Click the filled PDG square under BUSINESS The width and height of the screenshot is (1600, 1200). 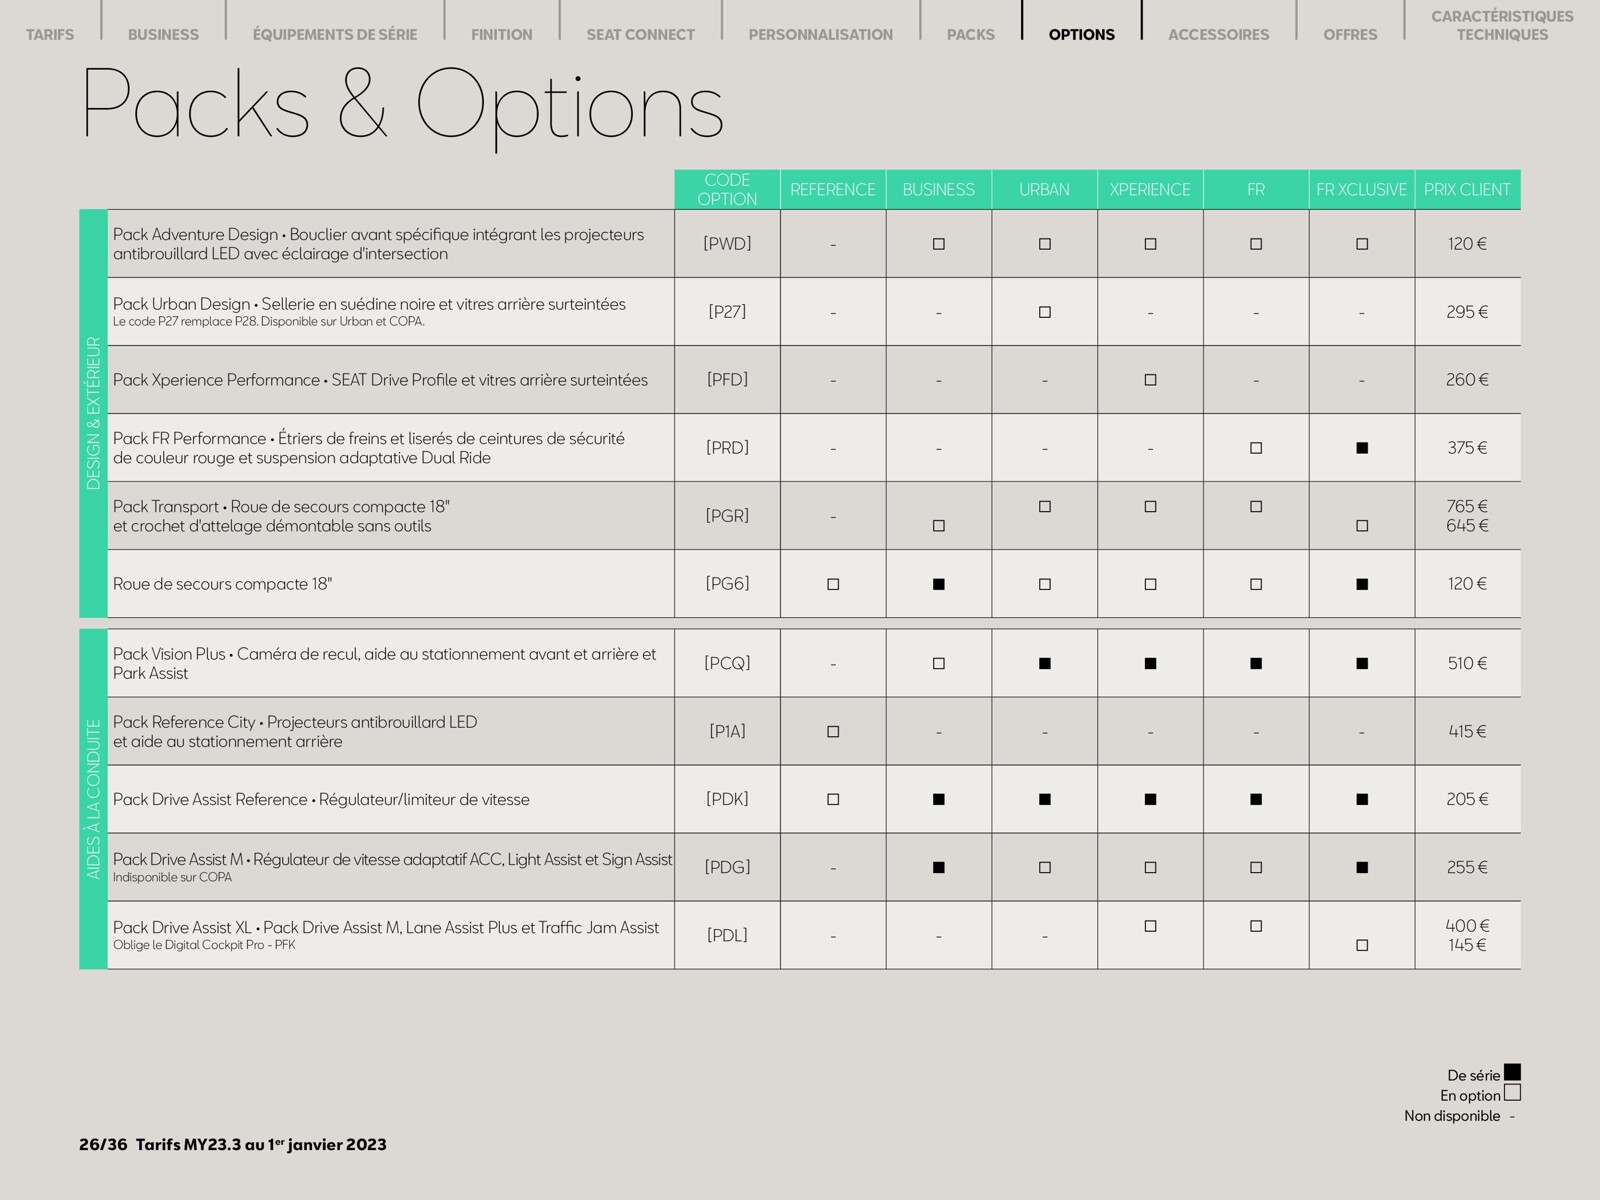coord(939,868)
